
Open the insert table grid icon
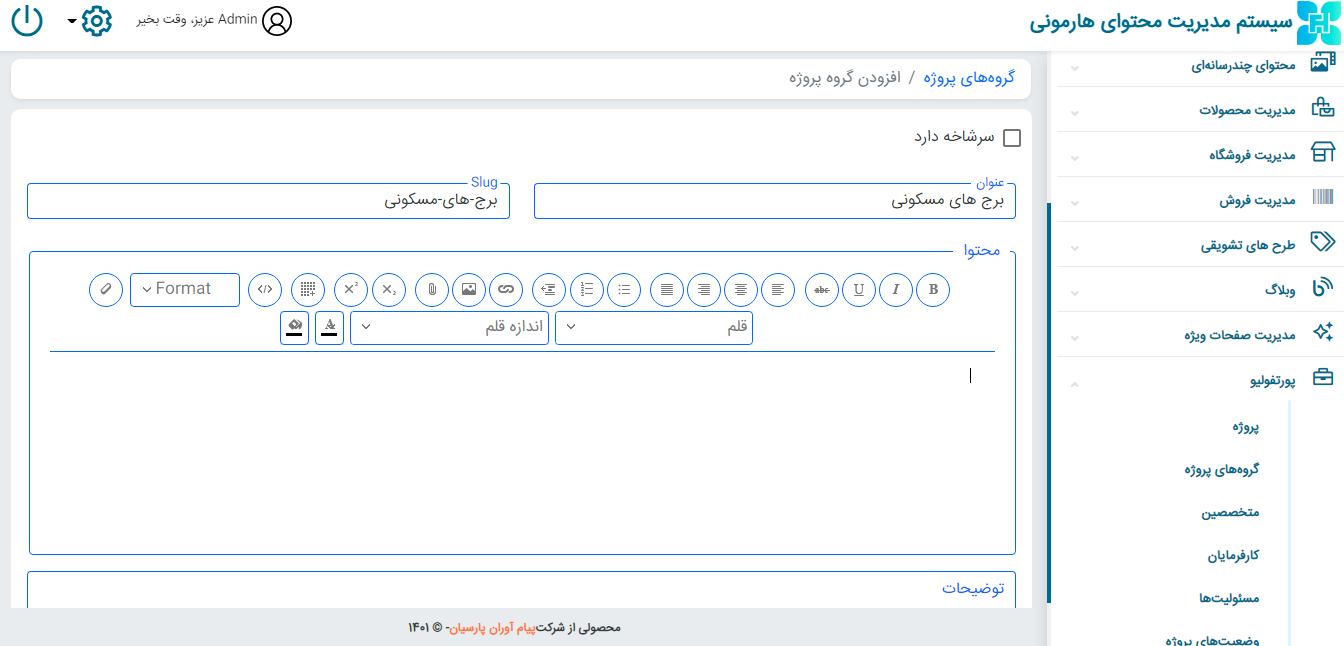(308, 289)
